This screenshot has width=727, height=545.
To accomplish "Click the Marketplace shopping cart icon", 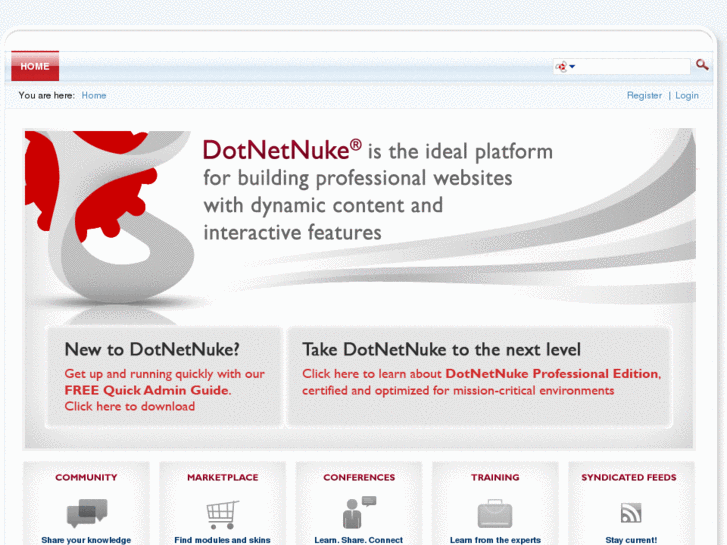I will (223, 514).
